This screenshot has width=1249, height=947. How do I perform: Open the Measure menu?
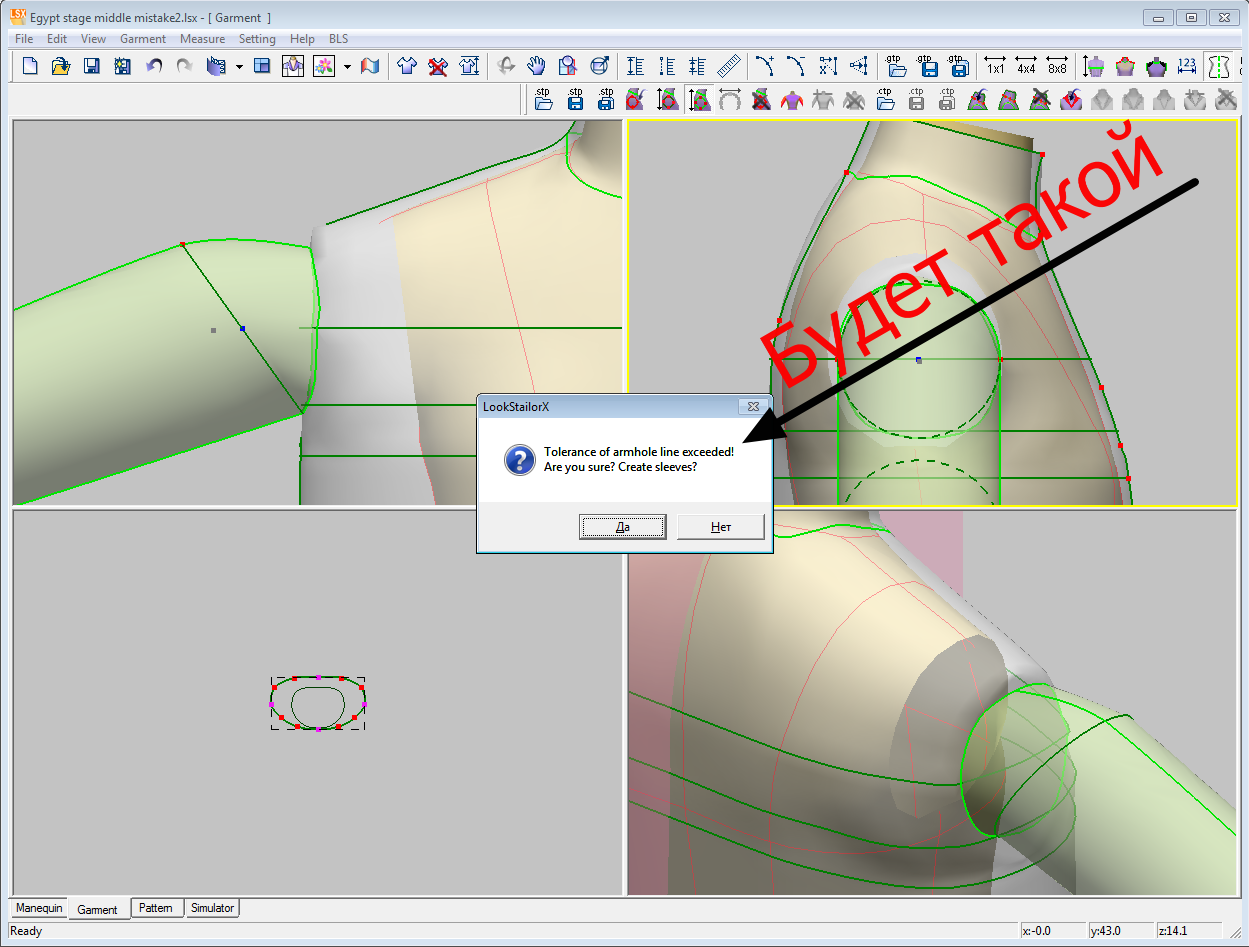202,39
